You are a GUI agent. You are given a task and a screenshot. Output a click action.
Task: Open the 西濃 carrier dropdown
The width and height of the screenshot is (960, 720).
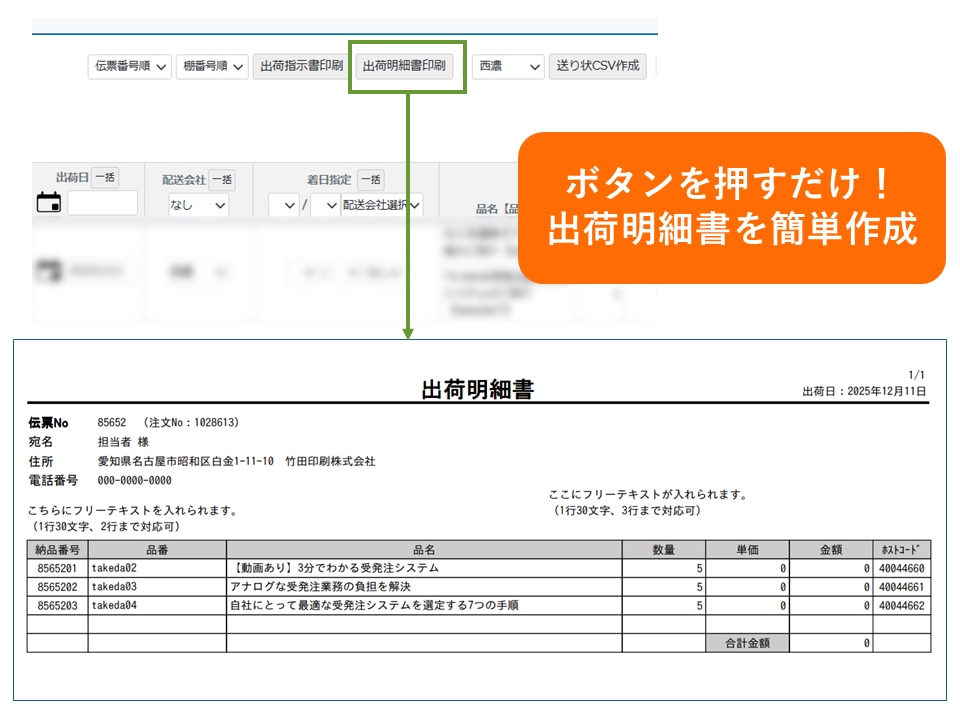tap(508, 67)
